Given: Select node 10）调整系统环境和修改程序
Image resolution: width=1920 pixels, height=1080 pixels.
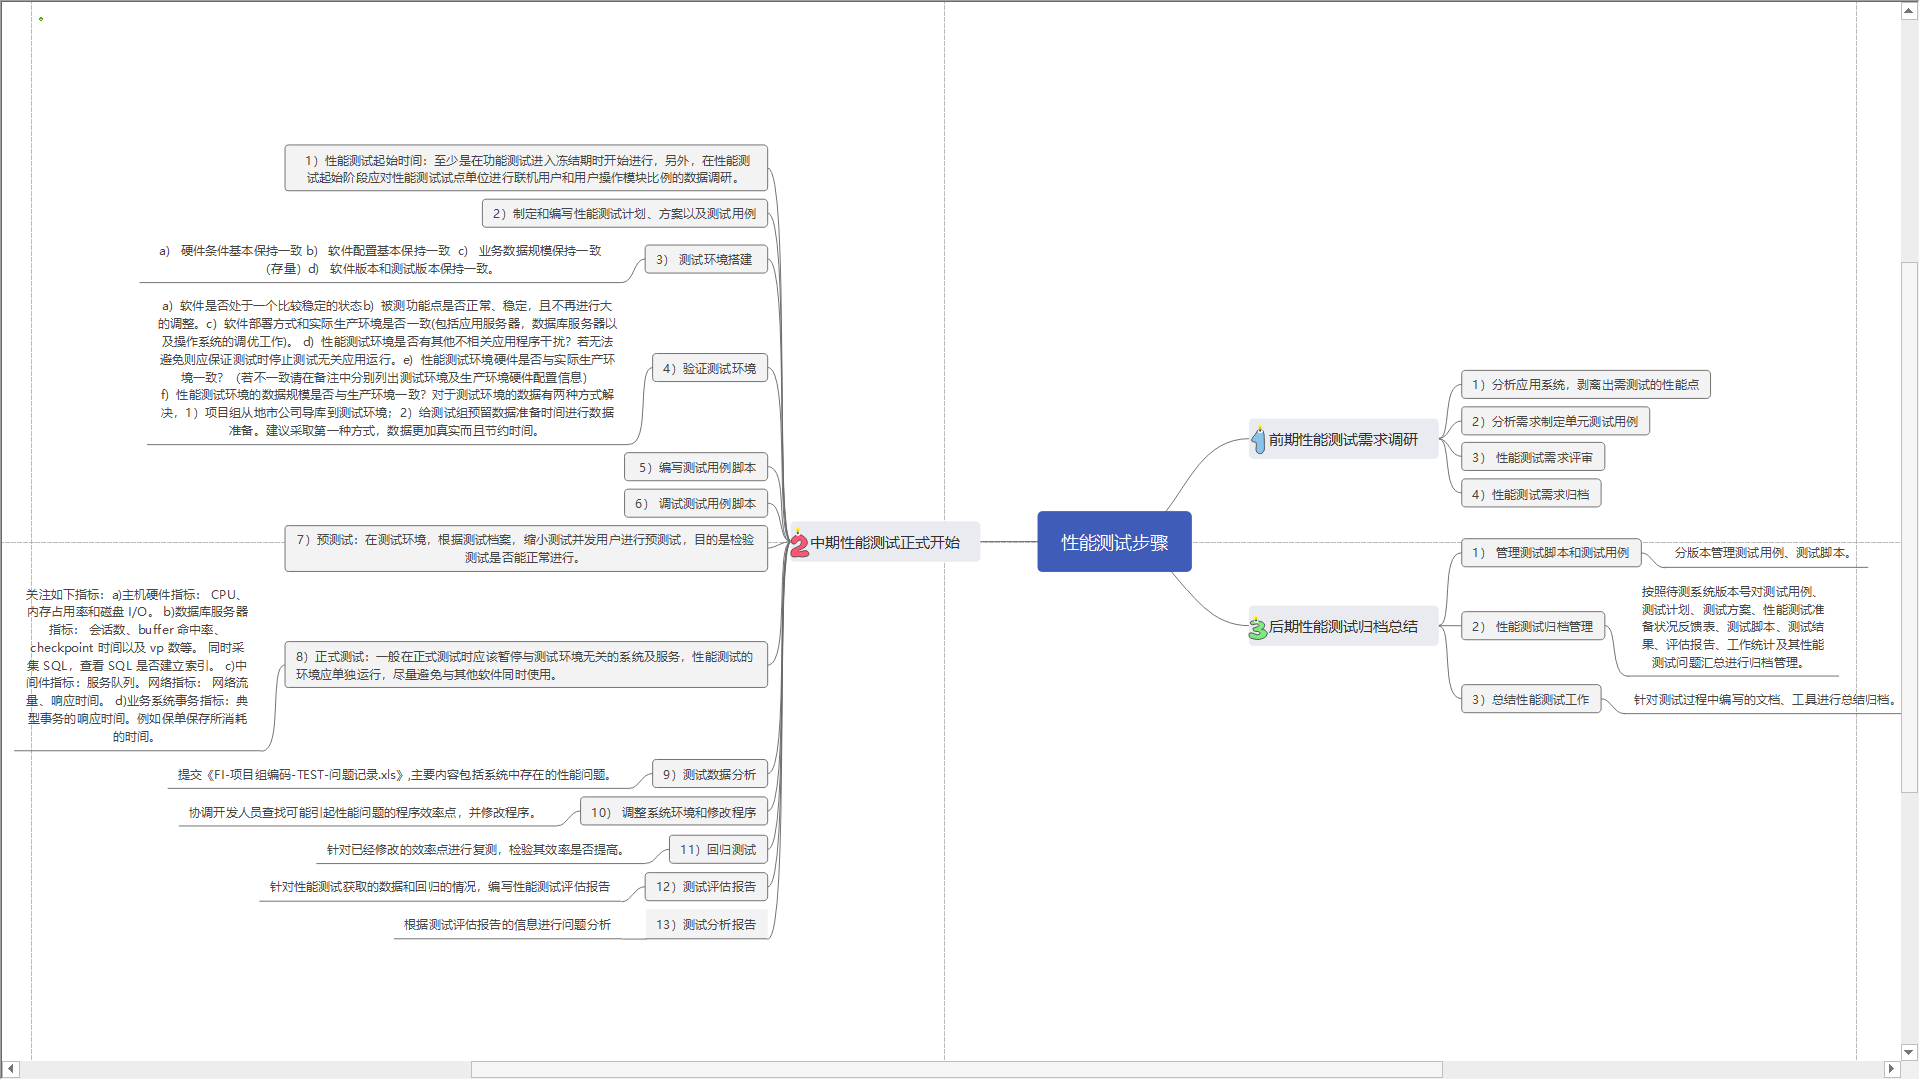Looking at the screenshot, I should pyautogui.click(x=673, y=813).
